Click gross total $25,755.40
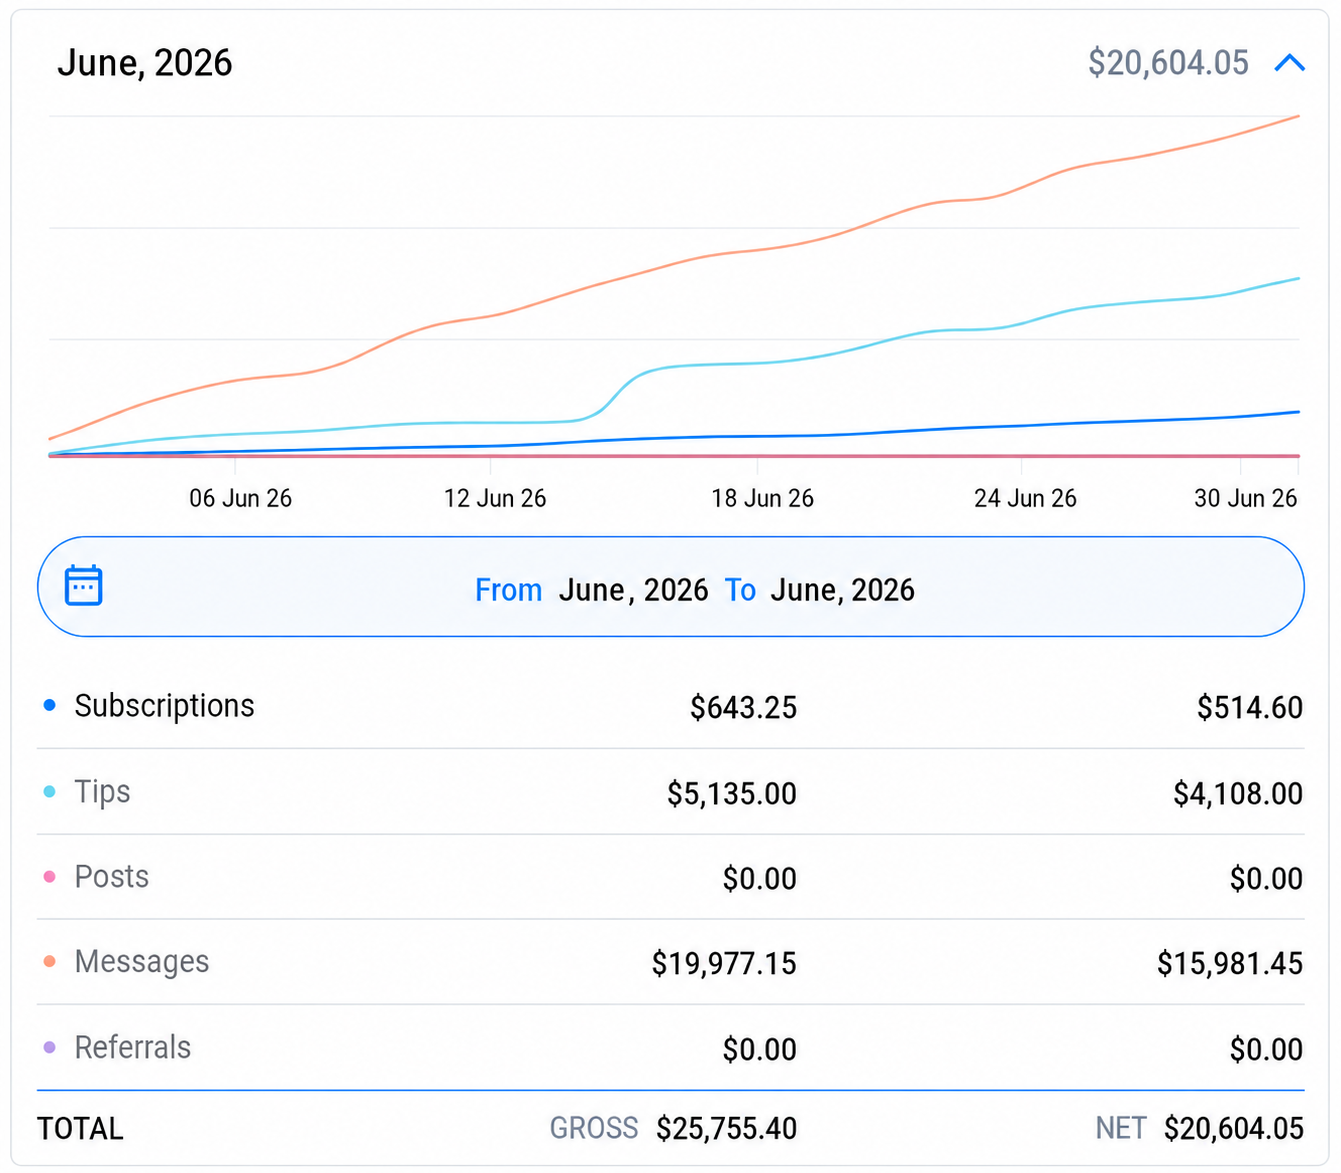Viewport: 1341px width, 1173px height. [x=727, y=1129]
